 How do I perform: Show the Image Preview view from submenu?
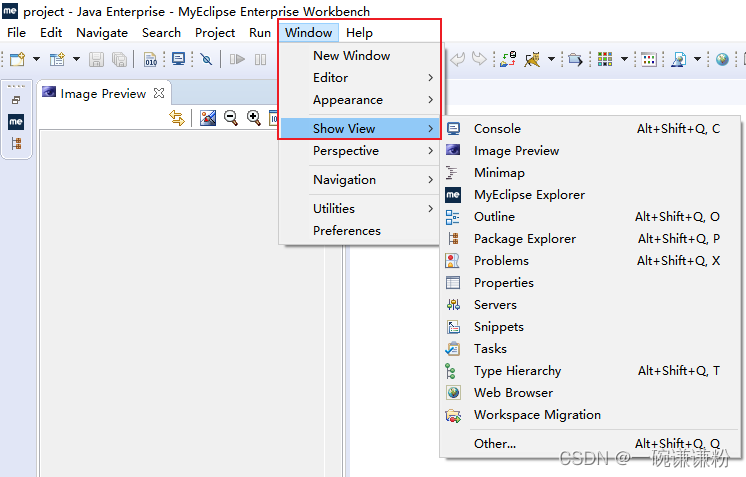[x=589, y=151]
